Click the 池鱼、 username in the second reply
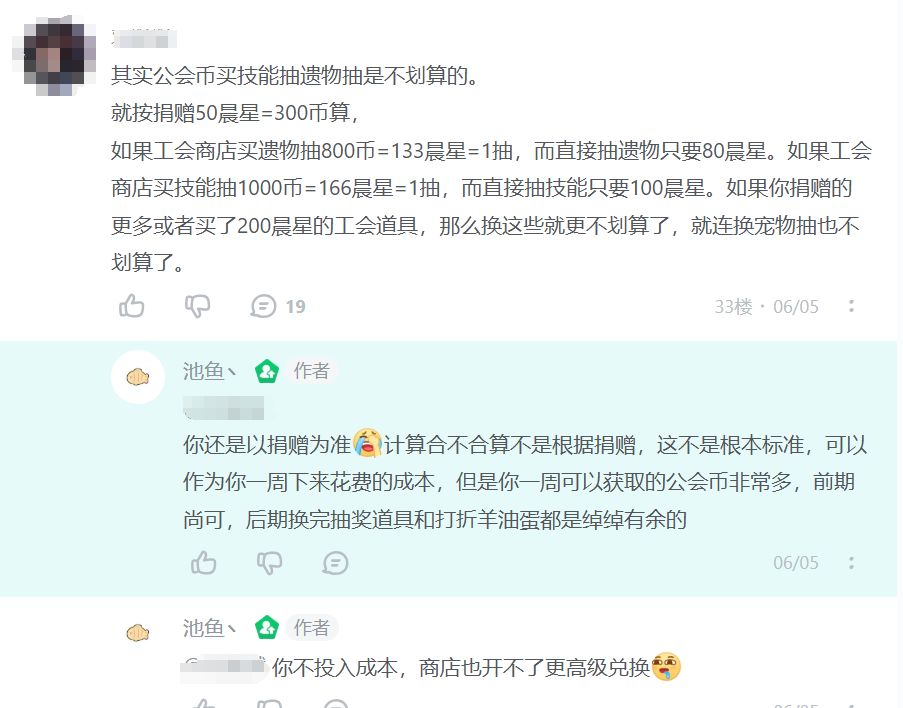This screenshot has height=708, width=903. coord(210,627)
